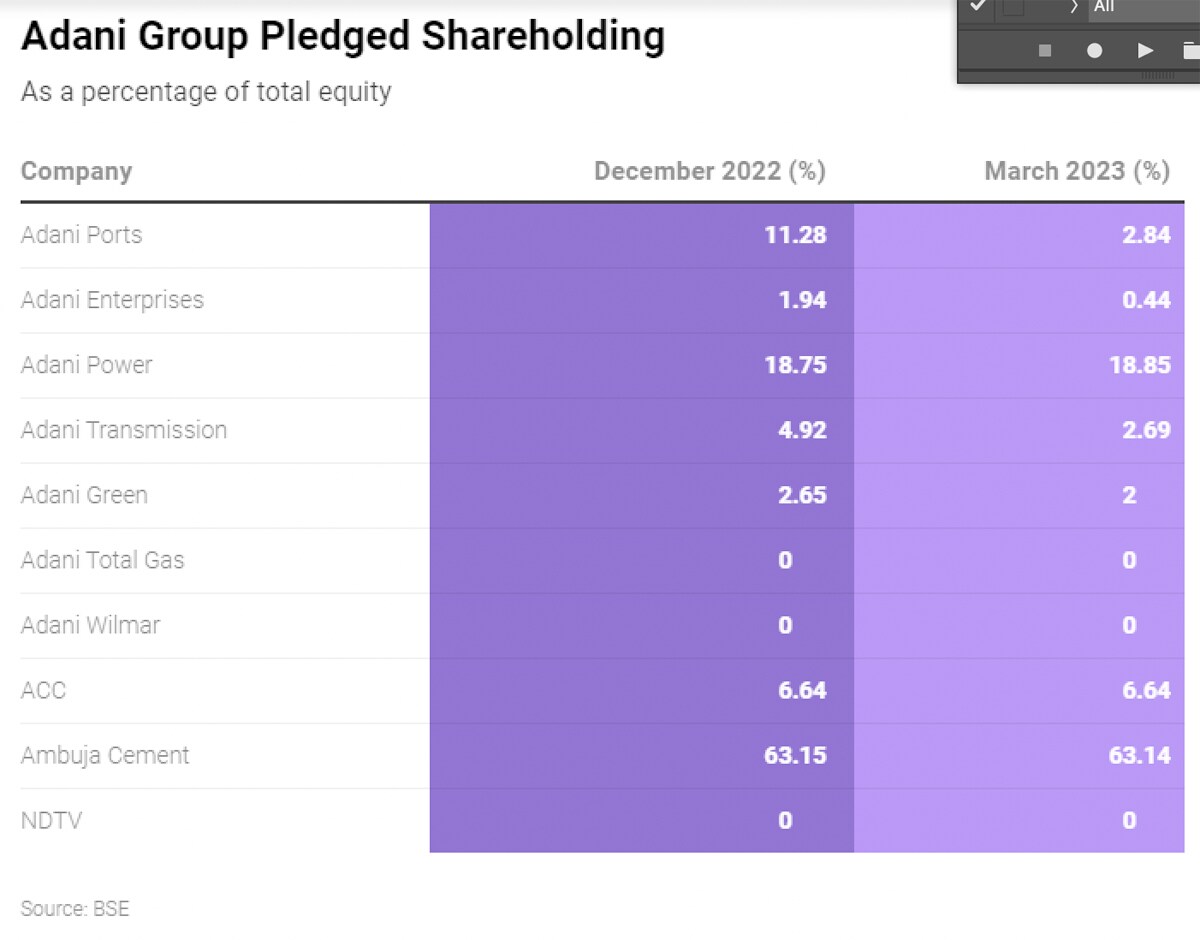1200x940 pixels.
Task: Click the Adani Ports row label
Action: click(x=81, y=235)
